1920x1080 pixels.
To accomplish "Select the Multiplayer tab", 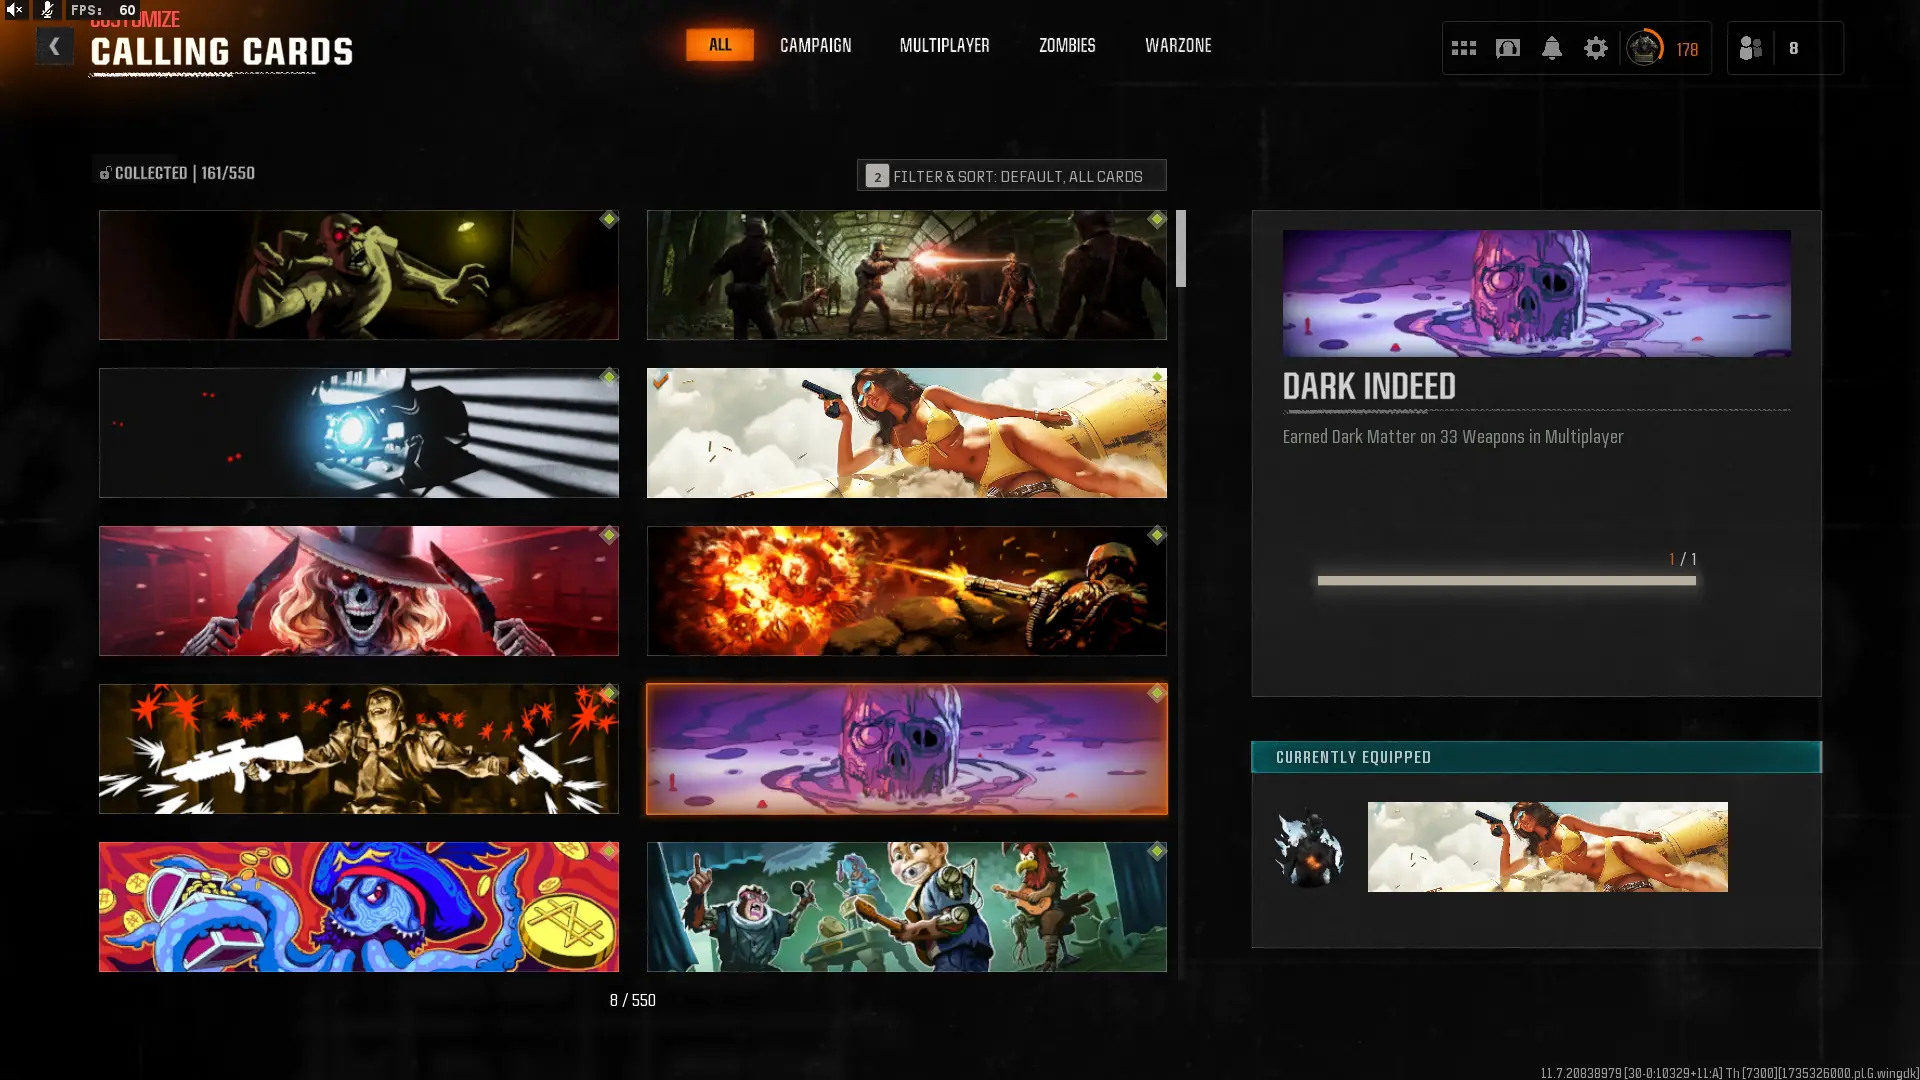I will coord(944,45).
